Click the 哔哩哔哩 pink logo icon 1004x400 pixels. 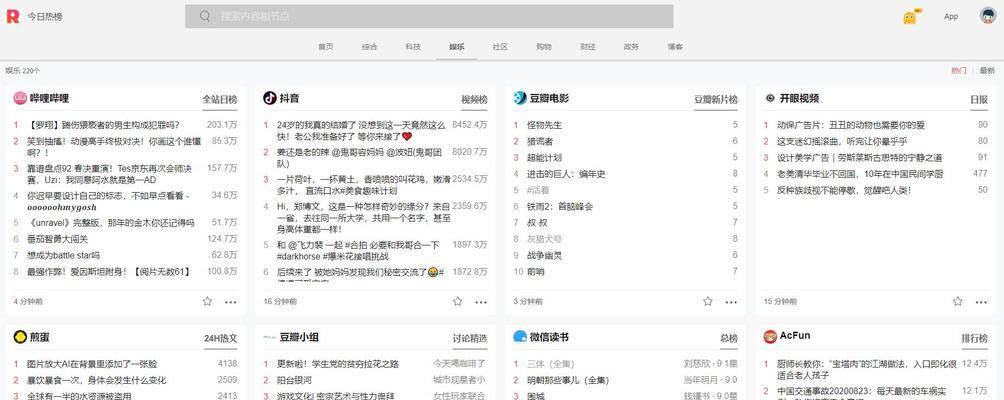tap(20, 98)
